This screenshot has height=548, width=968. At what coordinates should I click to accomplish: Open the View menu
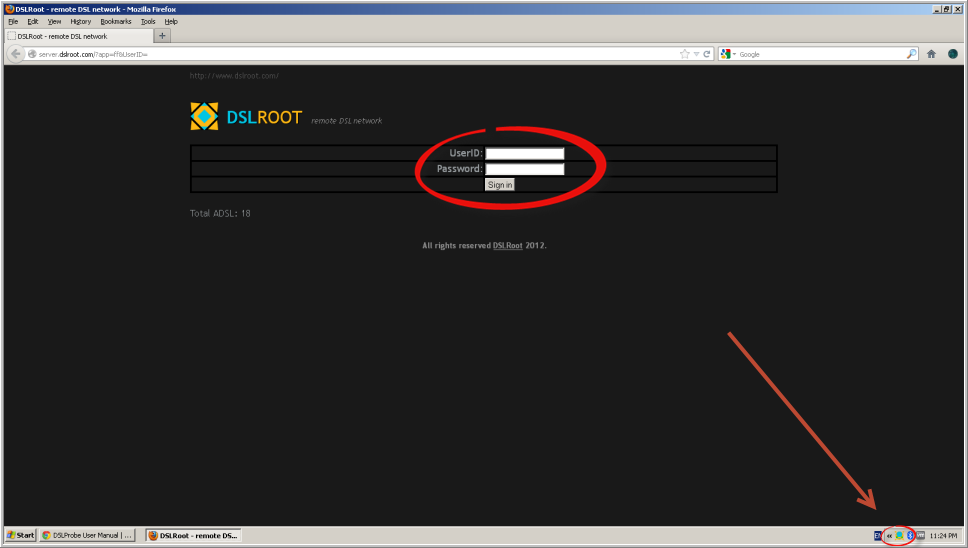pyautogui.click(x=54, y=22)
